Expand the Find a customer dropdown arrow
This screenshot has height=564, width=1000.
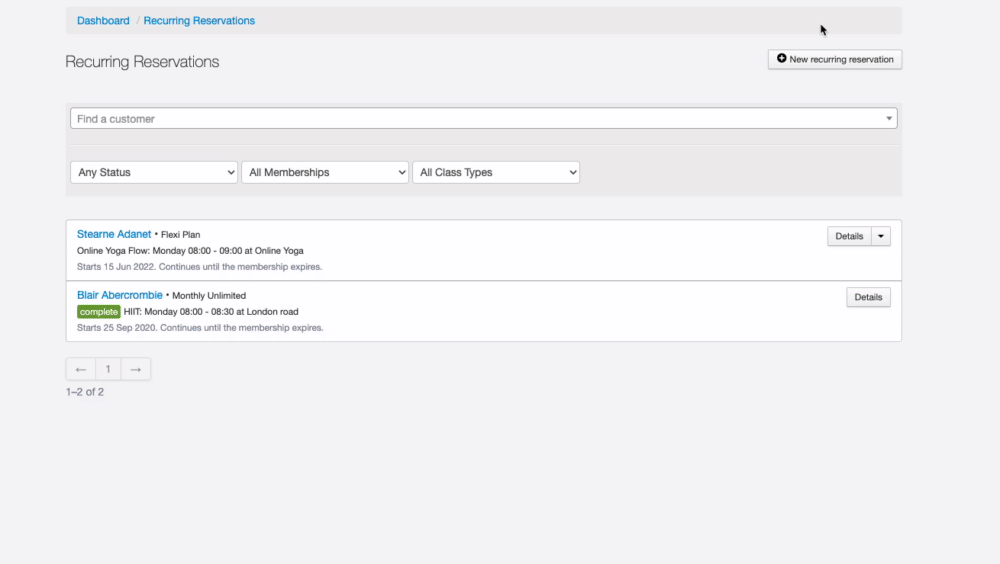889,119
